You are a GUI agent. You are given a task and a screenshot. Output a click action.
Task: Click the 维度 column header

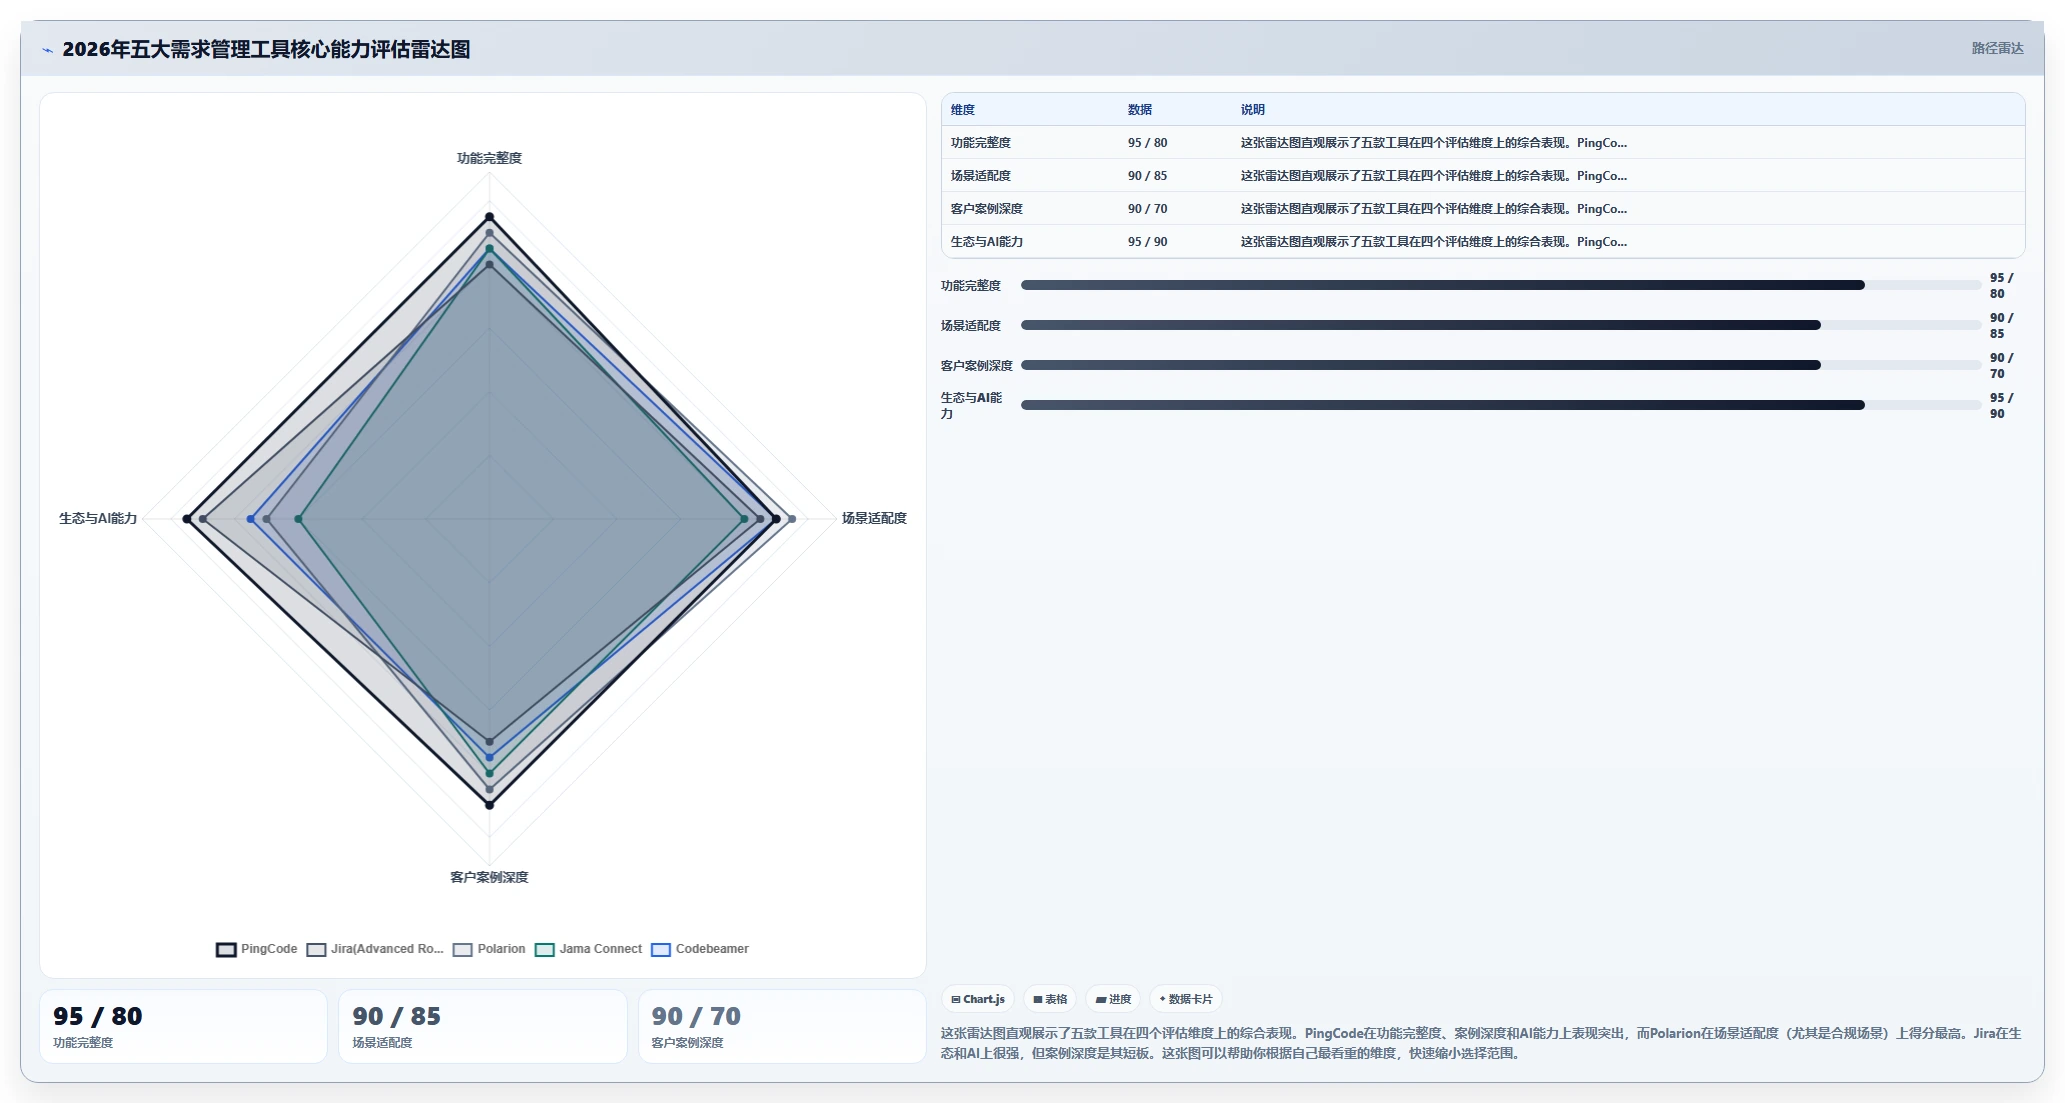(963, 110)
